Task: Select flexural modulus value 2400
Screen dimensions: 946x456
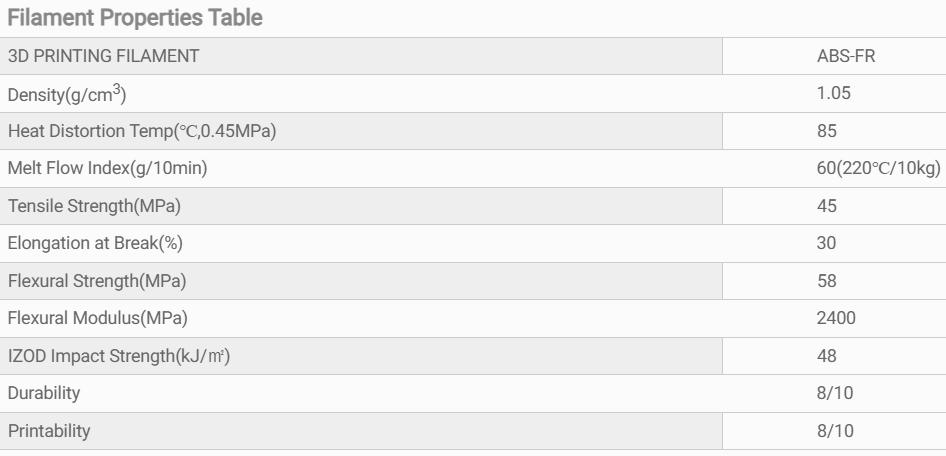Action: click(834, 319)
